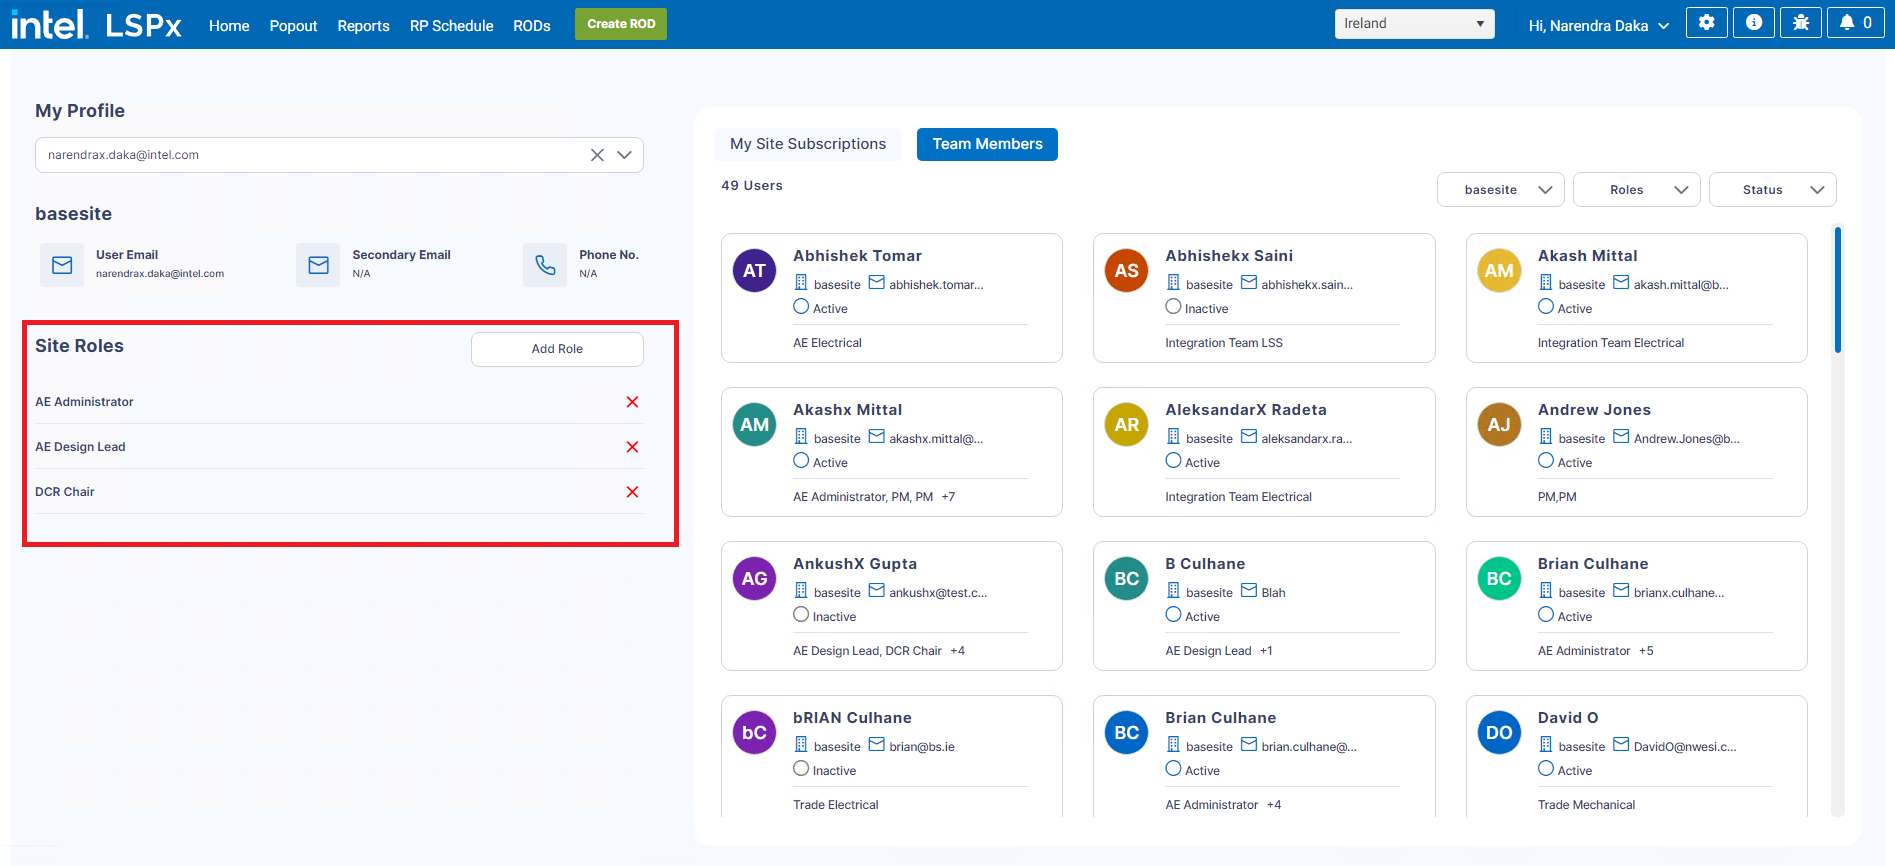Screen dimensions: 1895x866
Task: Click the info icon in header
Action: tap(1753, 23)
